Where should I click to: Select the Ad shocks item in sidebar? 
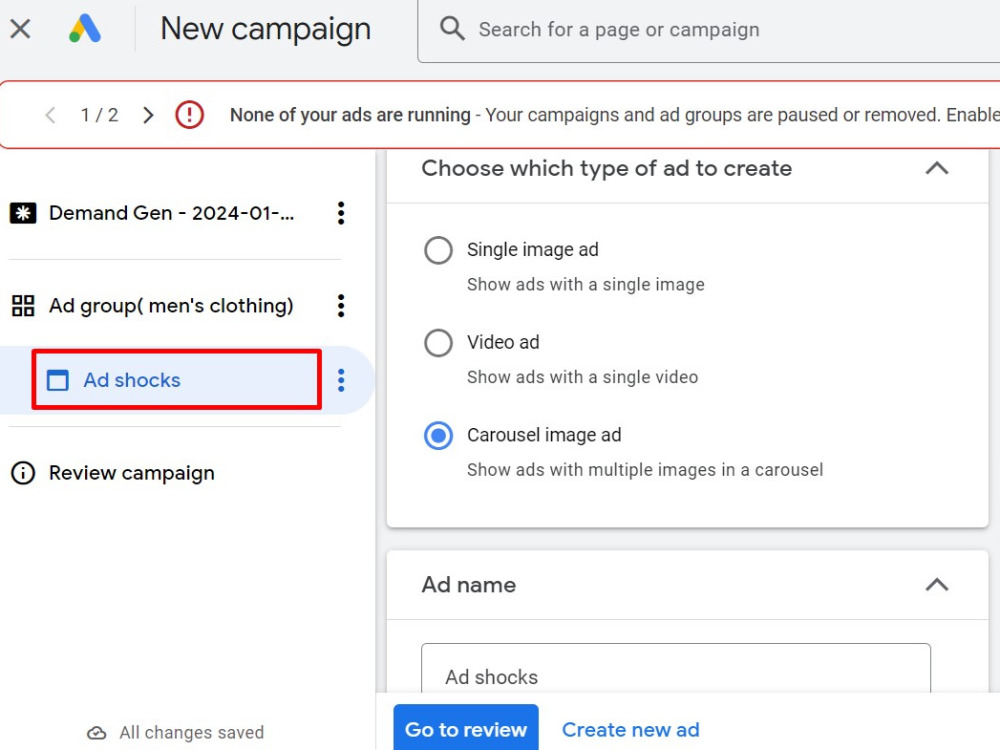tap(177, 380)
